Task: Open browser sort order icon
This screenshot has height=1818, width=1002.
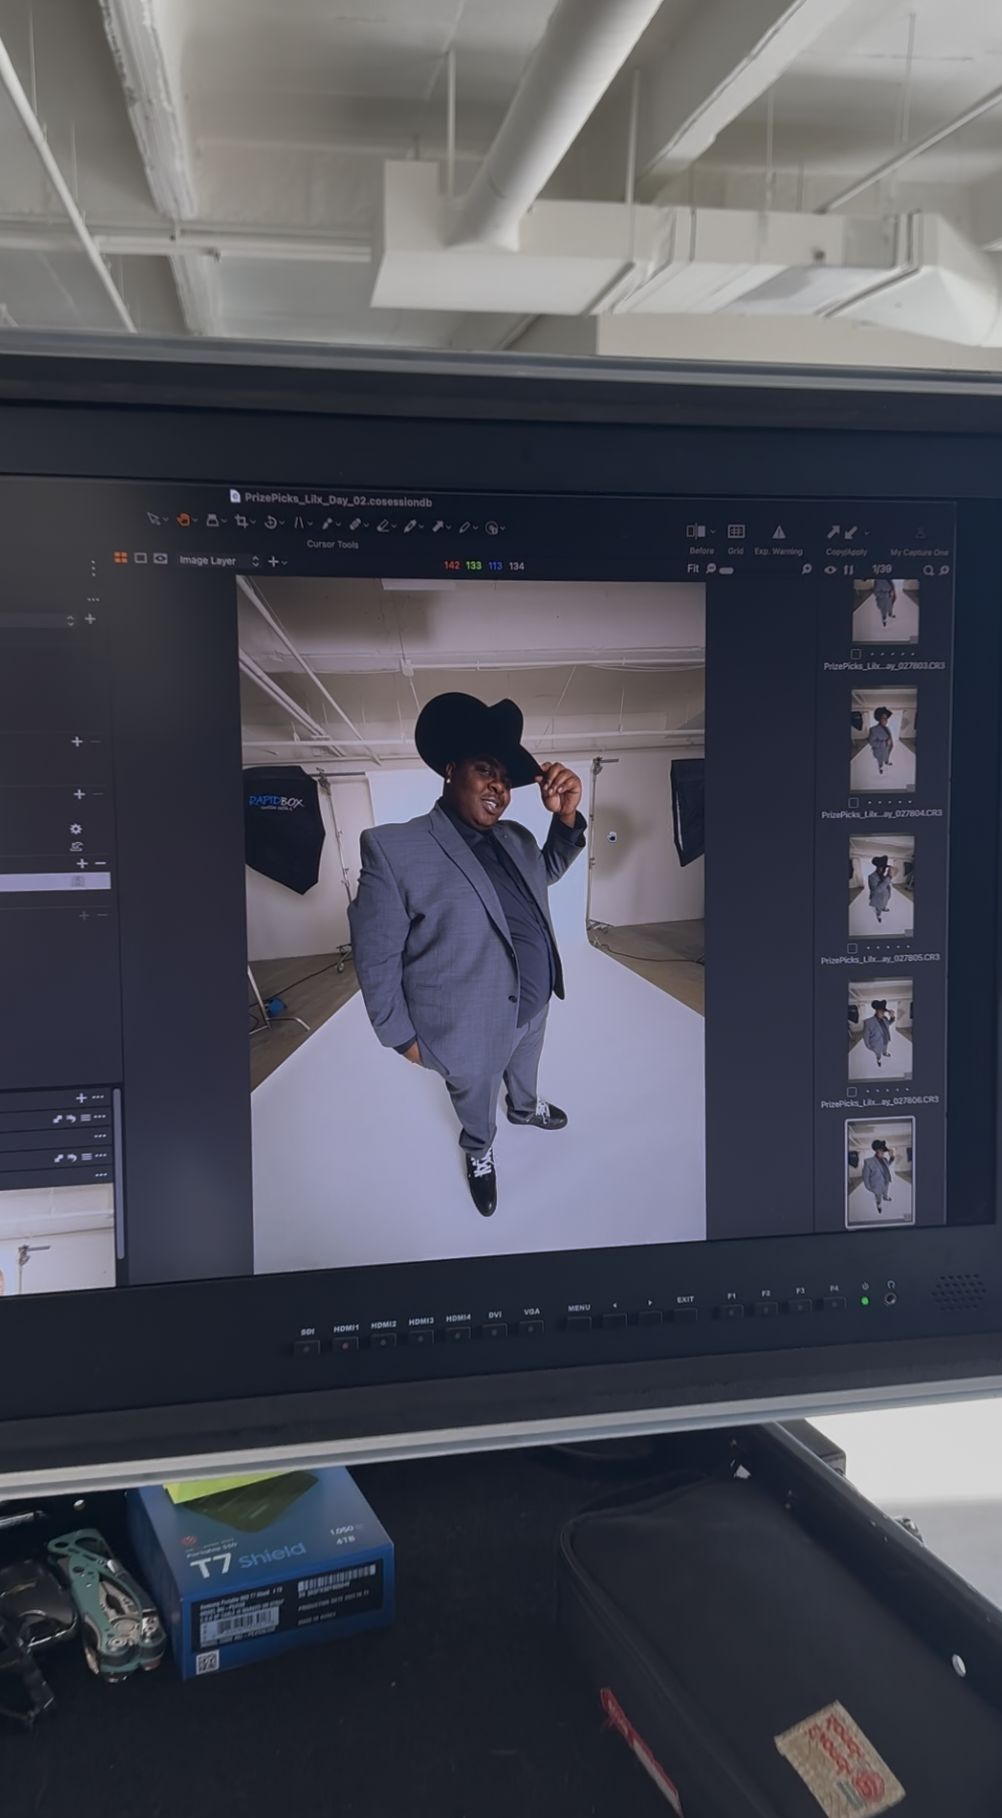Action: [848, 570]
